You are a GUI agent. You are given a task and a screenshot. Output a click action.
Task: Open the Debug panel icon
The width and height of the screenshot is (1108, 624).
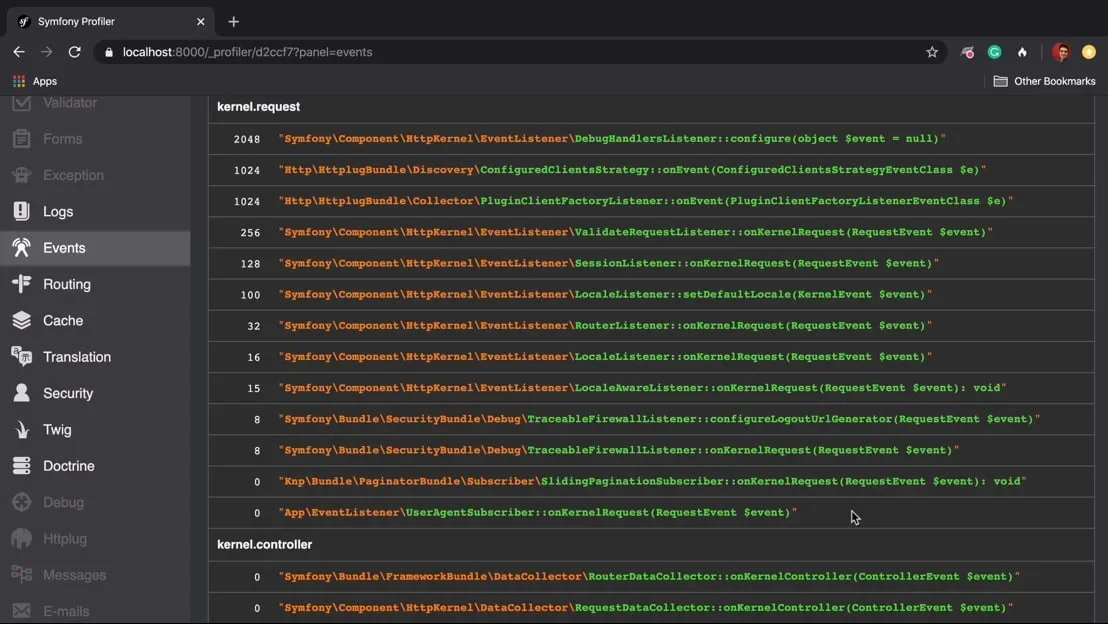tap(21, 502)
